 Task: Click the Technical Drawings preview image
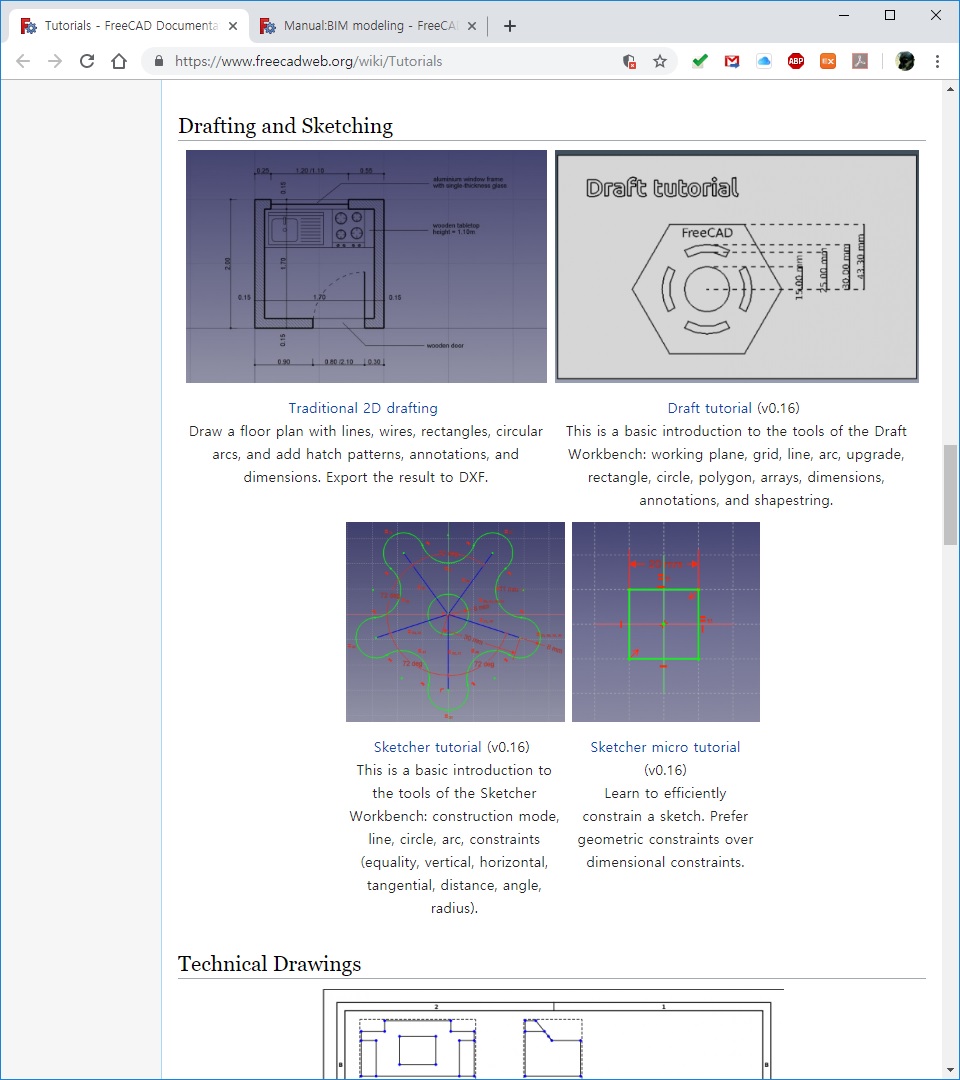pyautogui.click(x=553, y=1034)
